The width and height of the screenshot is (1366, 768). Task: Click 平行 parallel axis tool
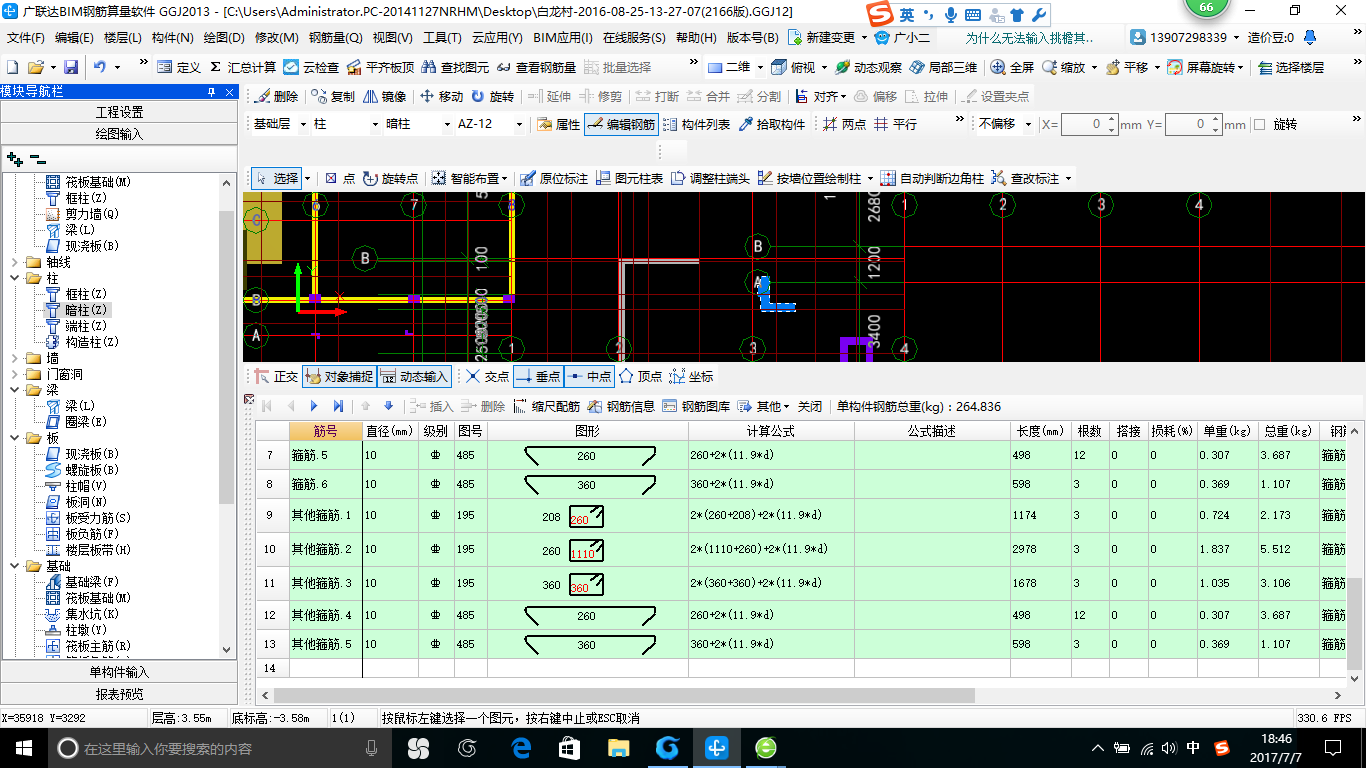pyautogui.click(x=895, y=124)
